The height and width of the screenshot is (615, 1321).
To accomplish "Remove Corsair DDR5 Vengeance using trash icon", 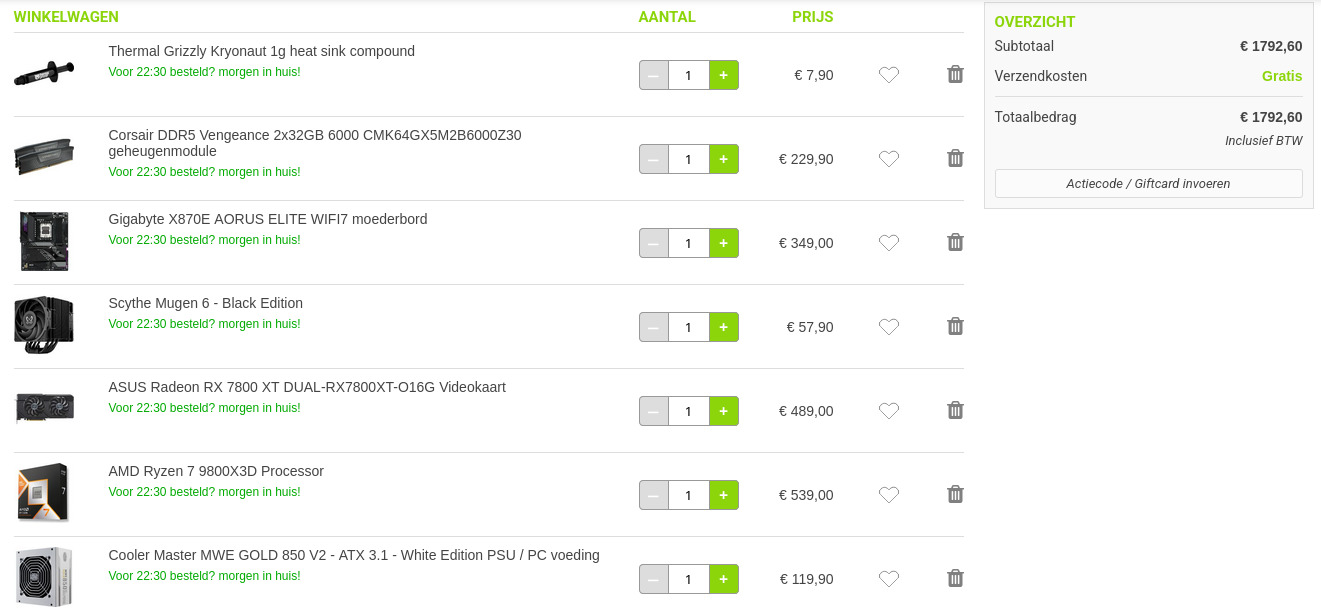I will pyautogui.click(x=955, y=158).
